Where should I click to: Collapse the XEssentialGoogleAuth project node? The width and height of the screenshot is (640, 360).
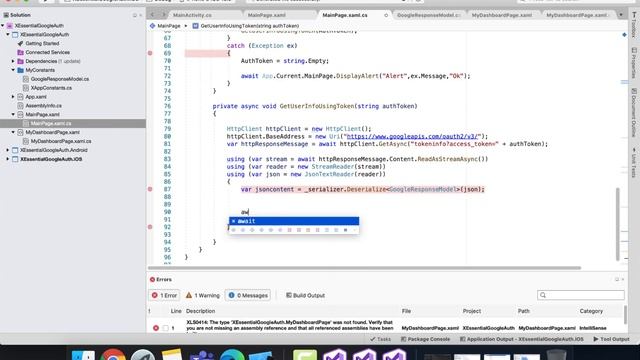(x=8, y=35)
